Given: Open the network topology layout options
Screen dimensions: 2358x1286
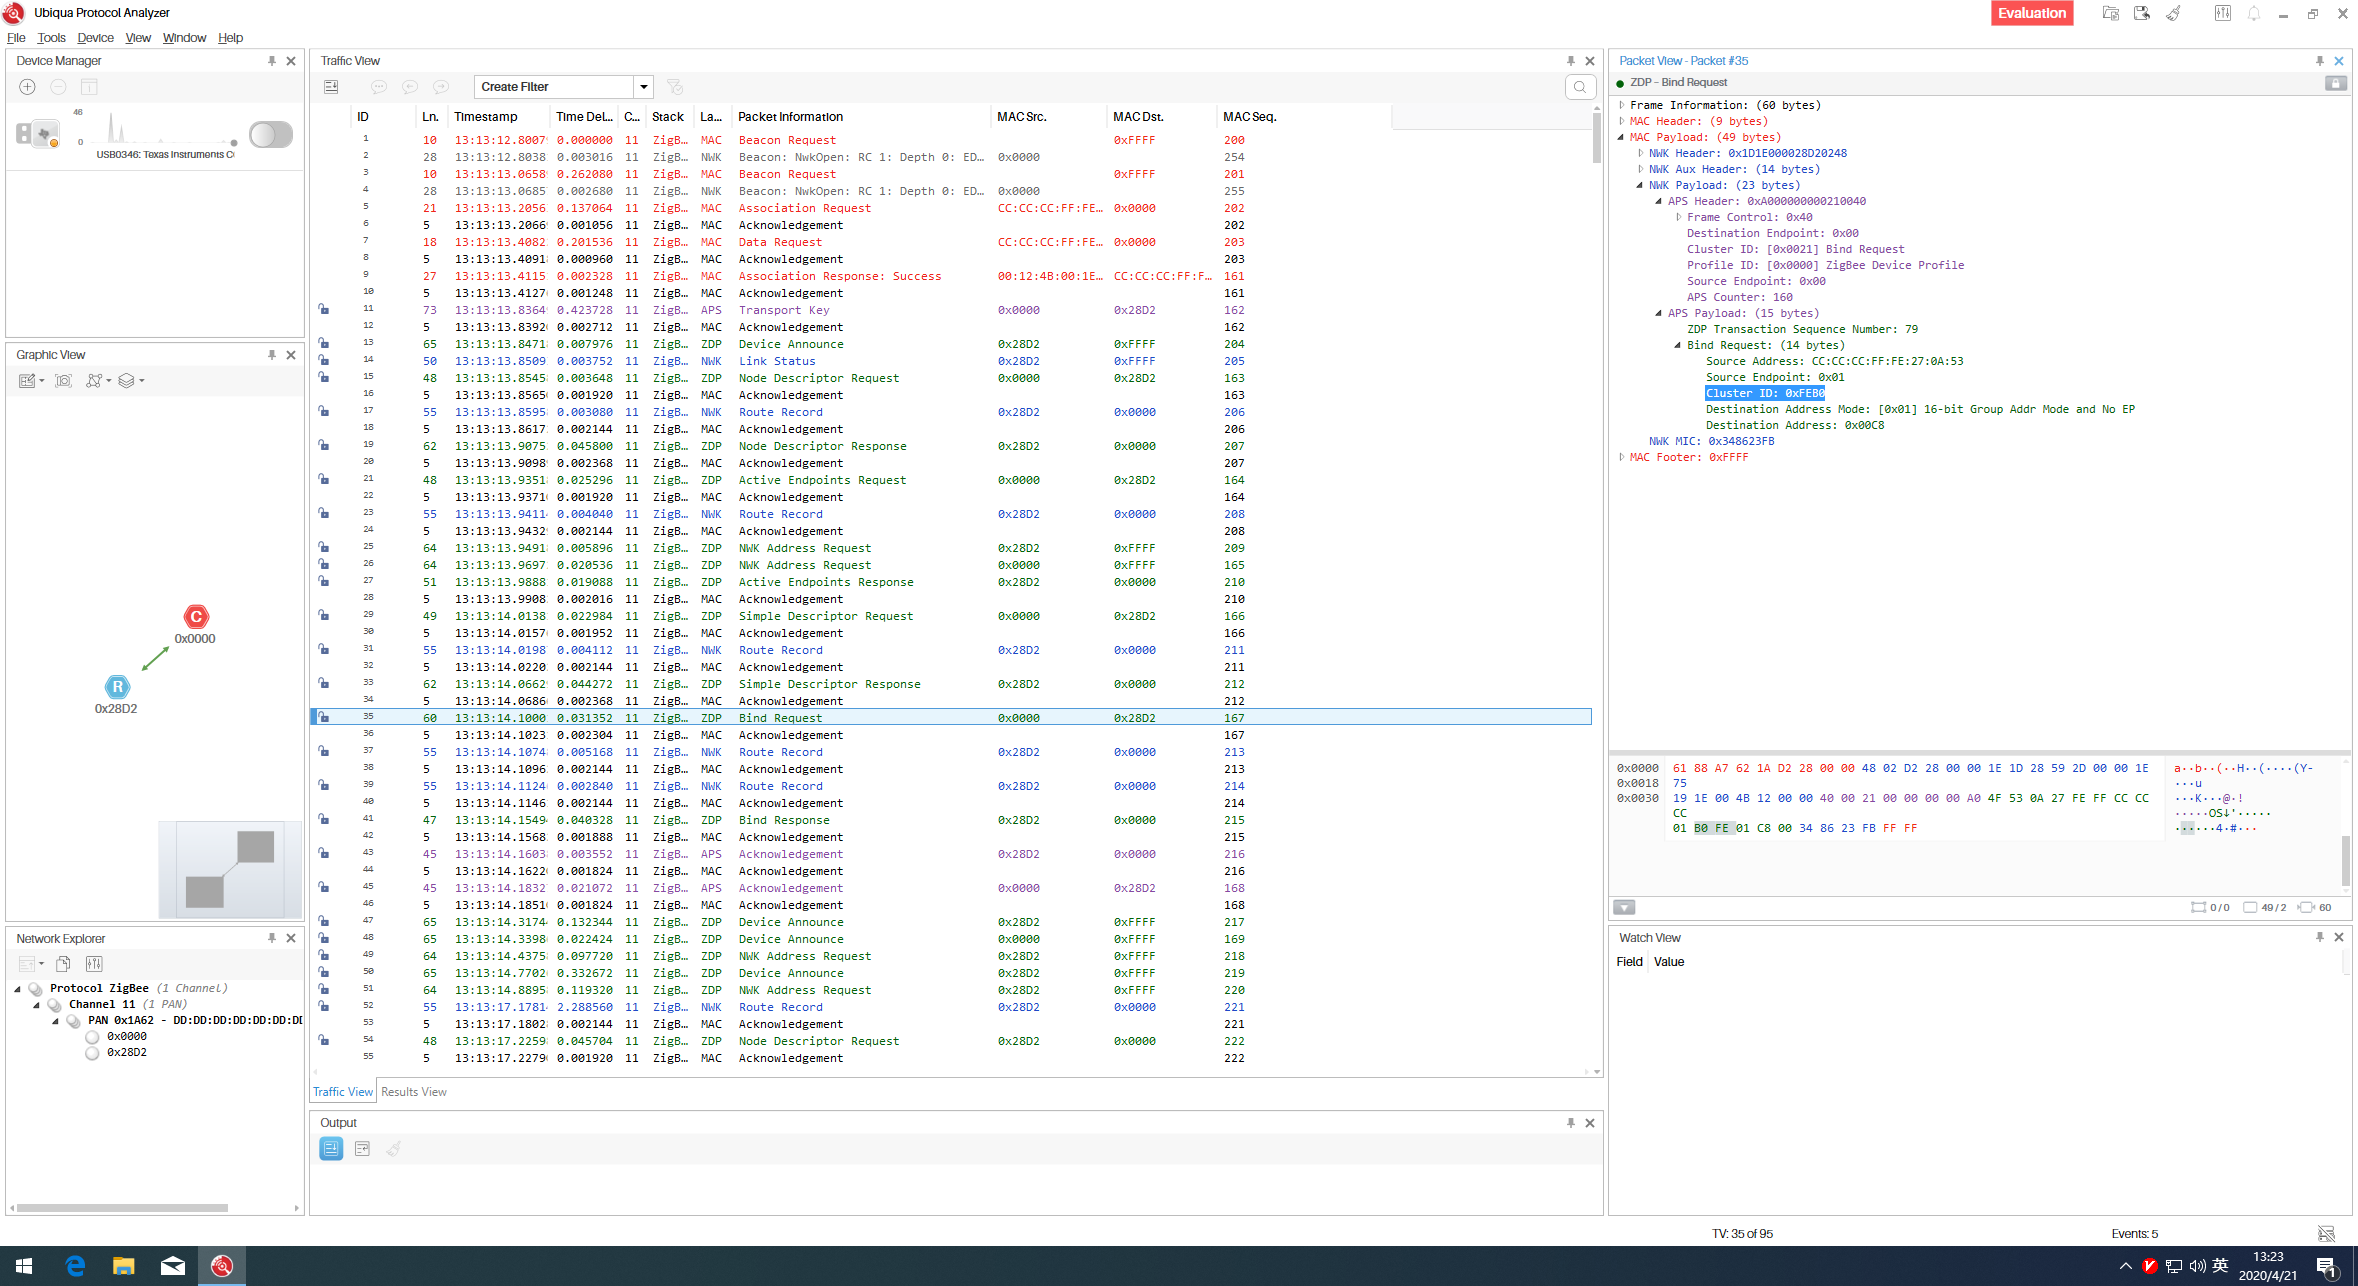Looking at the screenshot, I should pos(98,381).
